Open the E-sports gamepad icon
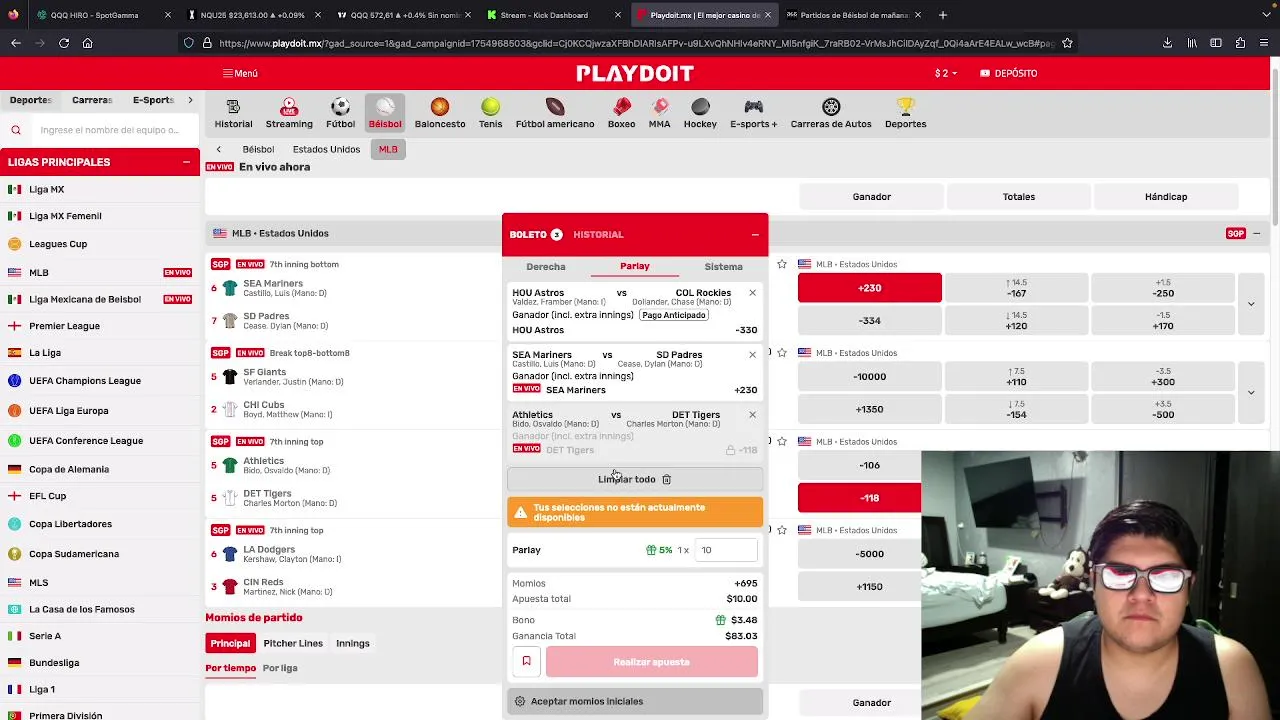 click(753, 107)
